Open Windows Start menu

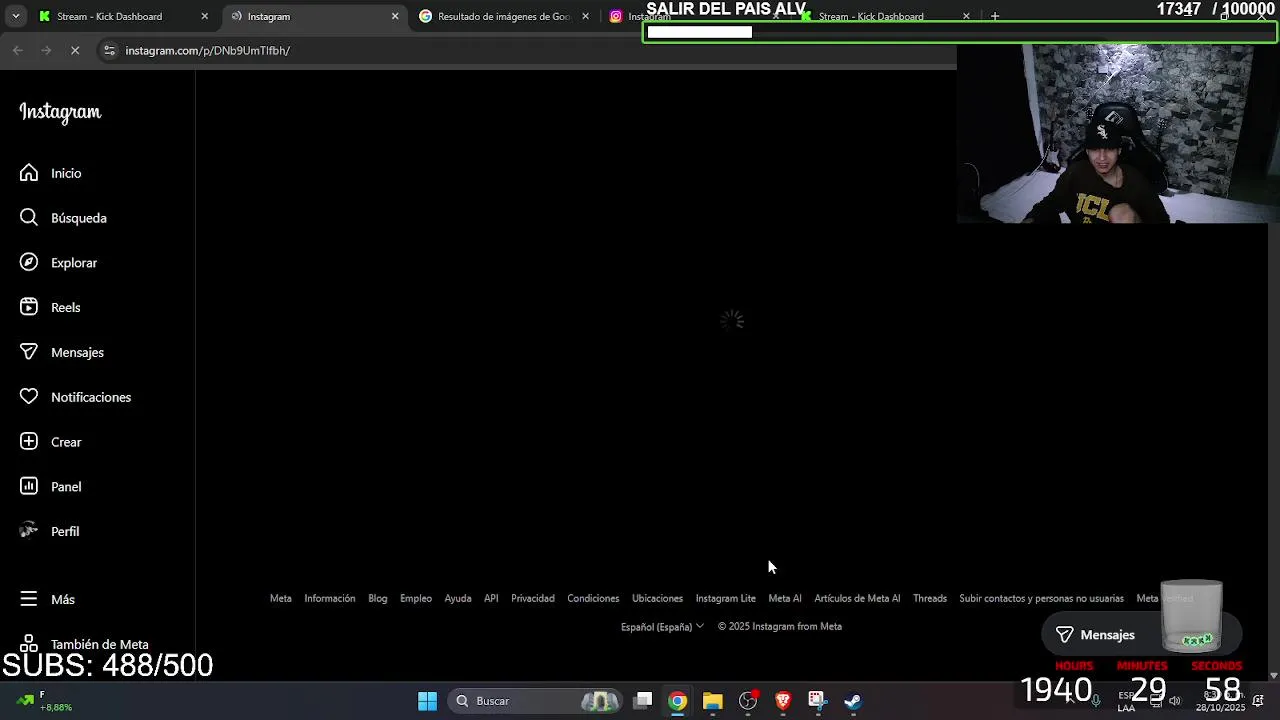(427, 701)
